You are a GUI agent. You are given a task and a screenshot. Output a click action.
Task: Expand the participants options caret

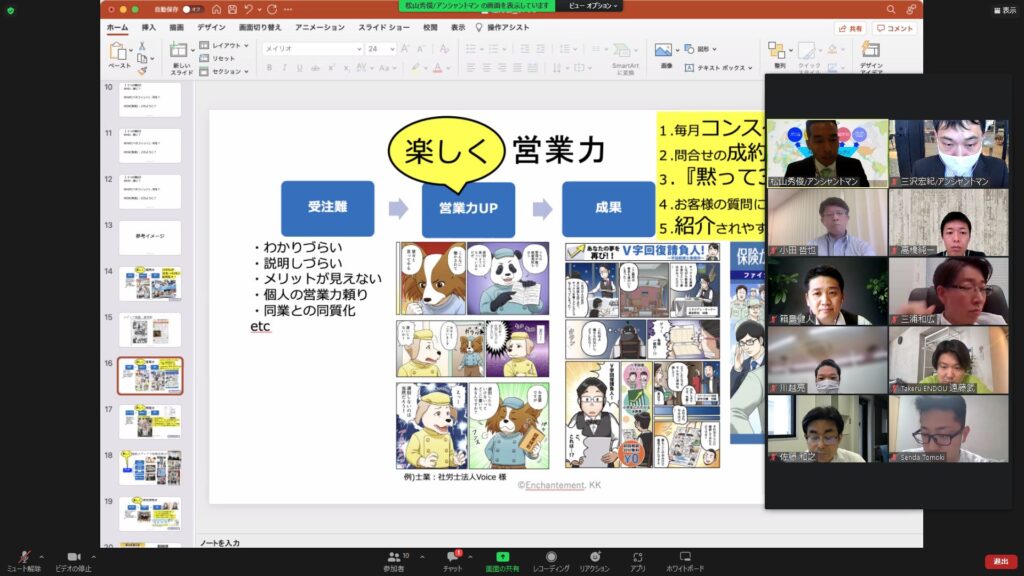(x=422, y=557)
